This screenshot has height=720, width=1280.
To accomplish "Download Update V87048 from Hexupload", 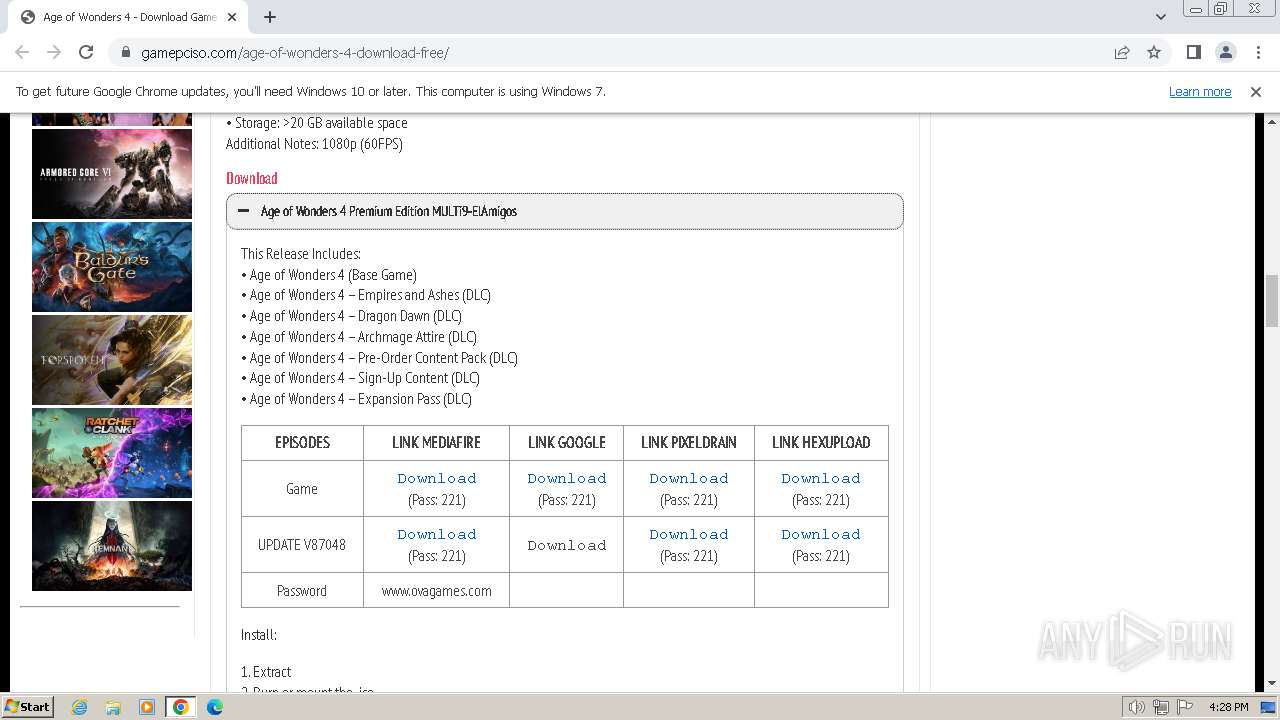I will [821, 534].
